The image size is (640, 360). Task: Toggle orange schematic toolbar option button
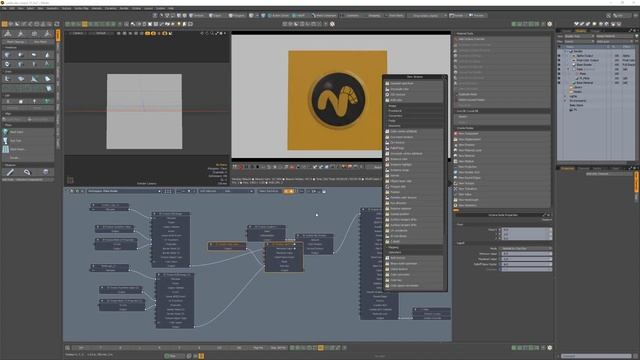289,191
